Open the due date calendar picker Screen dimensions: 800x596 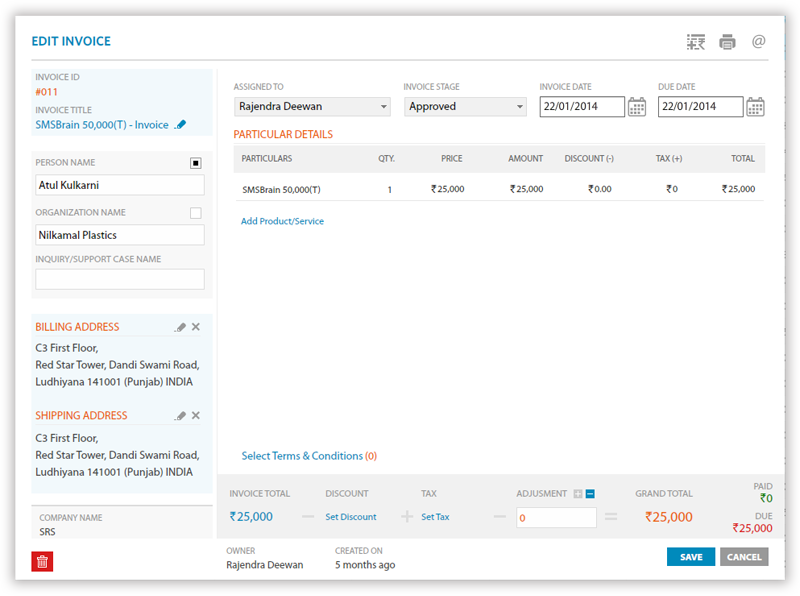point(755,107)
